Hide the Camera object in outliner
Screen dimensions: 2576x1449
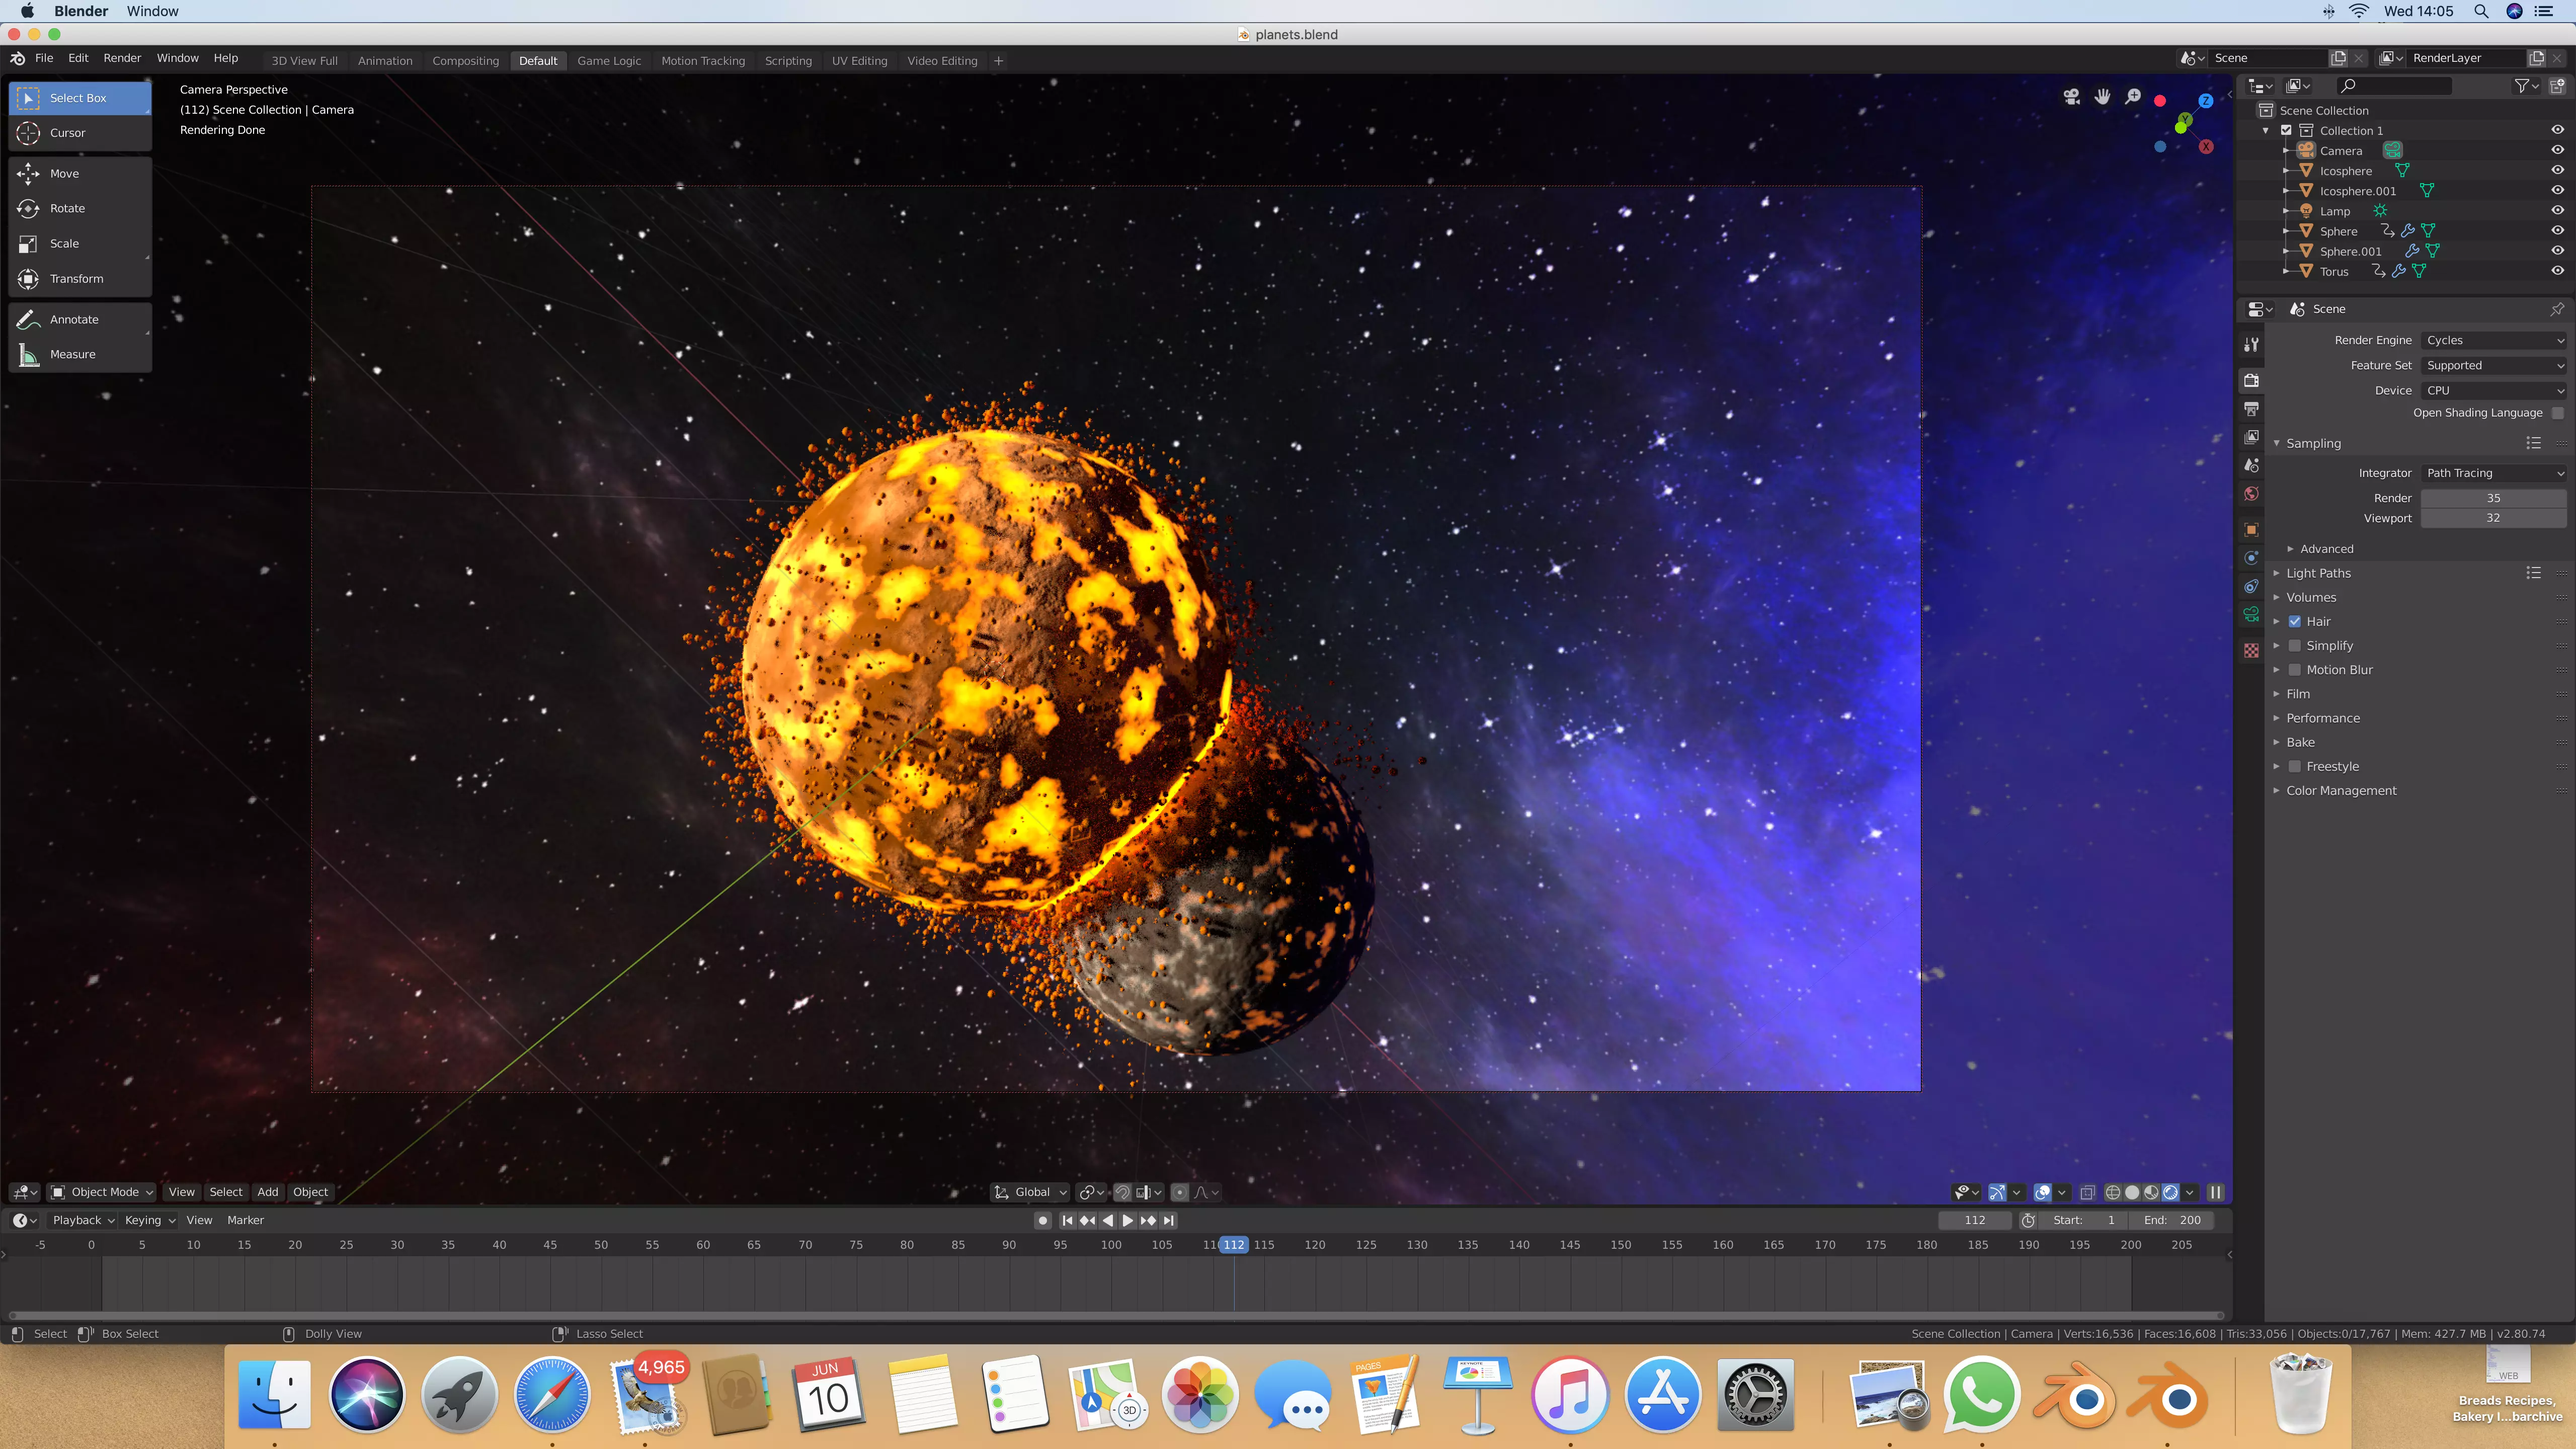click(x=2557, y=150)
